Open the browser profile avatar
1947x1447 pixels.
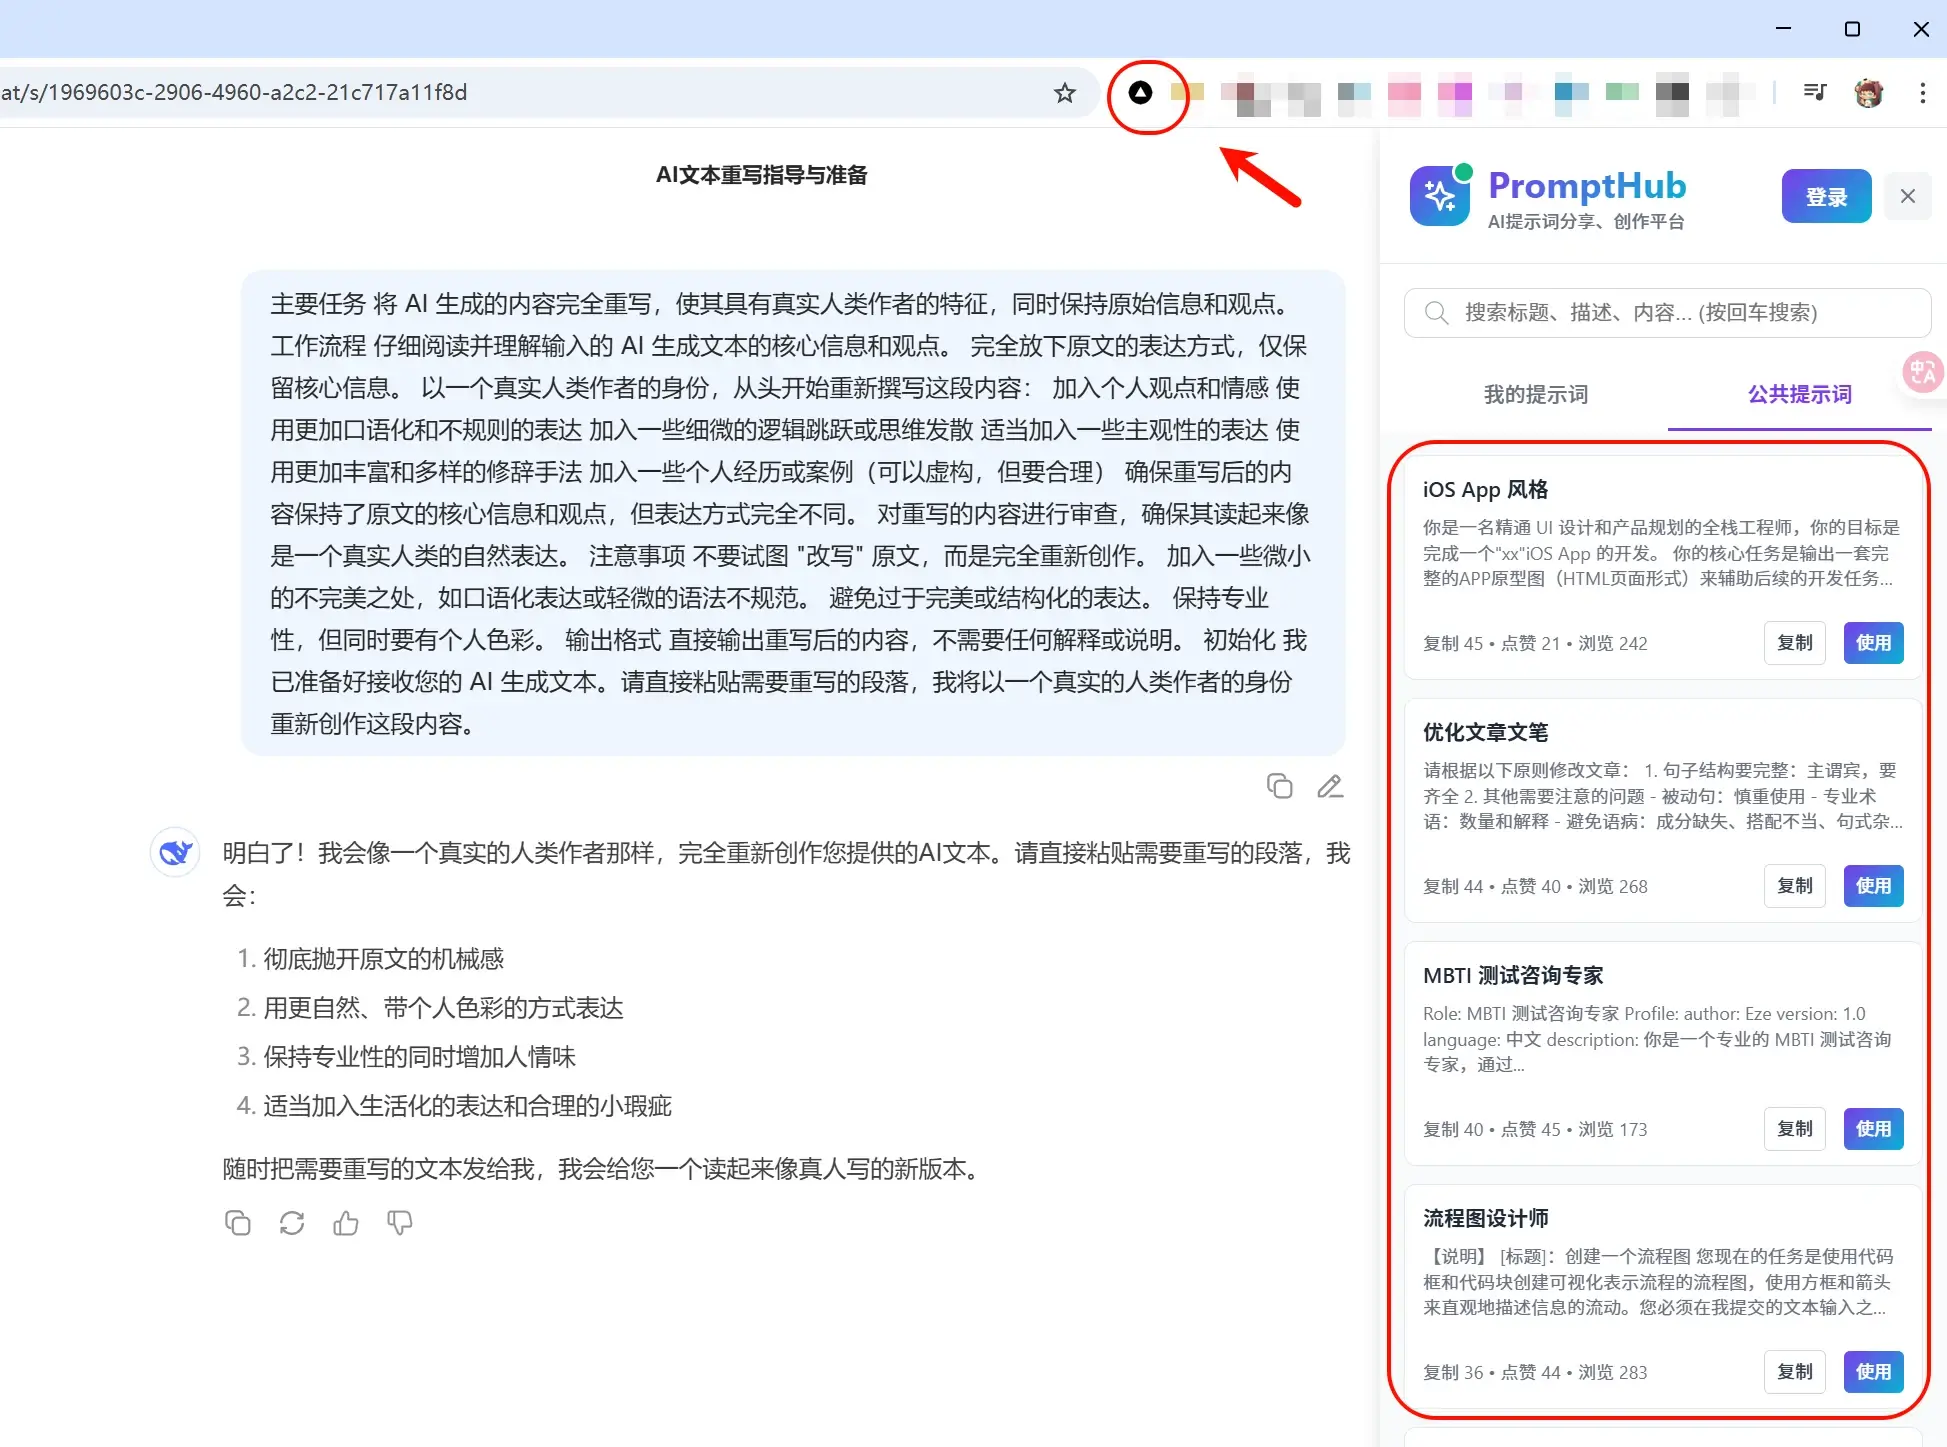coord(1868,93)
